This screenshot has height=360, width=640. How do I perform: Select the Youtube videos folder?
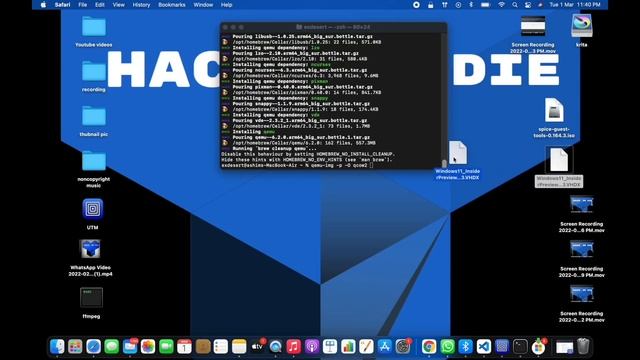94,27
